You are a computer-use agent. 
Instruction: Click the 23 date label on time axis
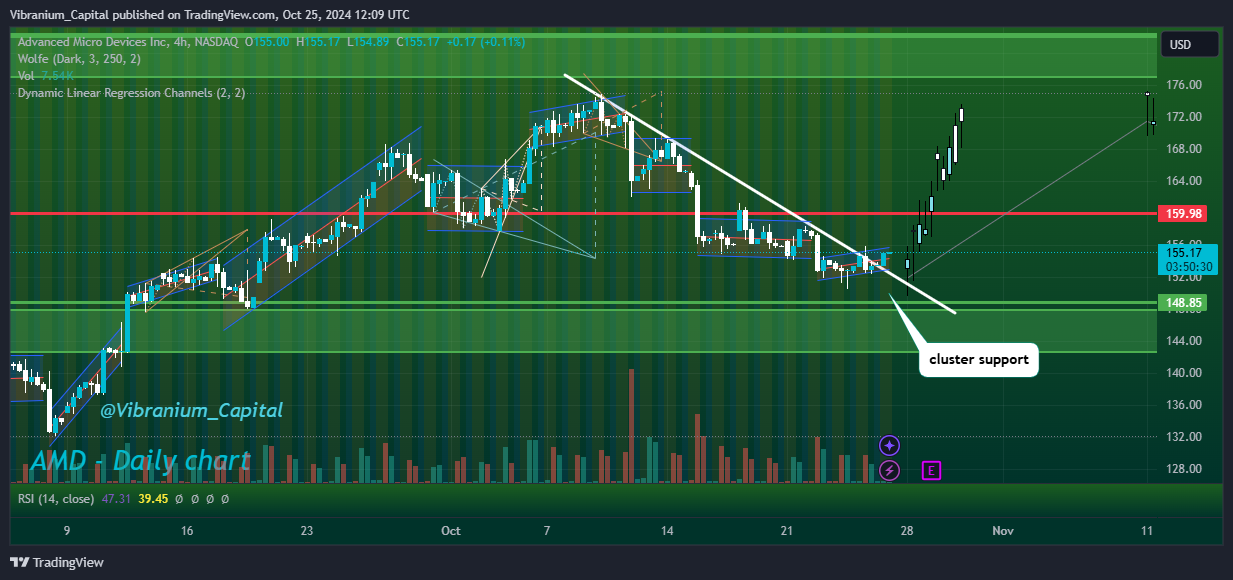[307, 531]
